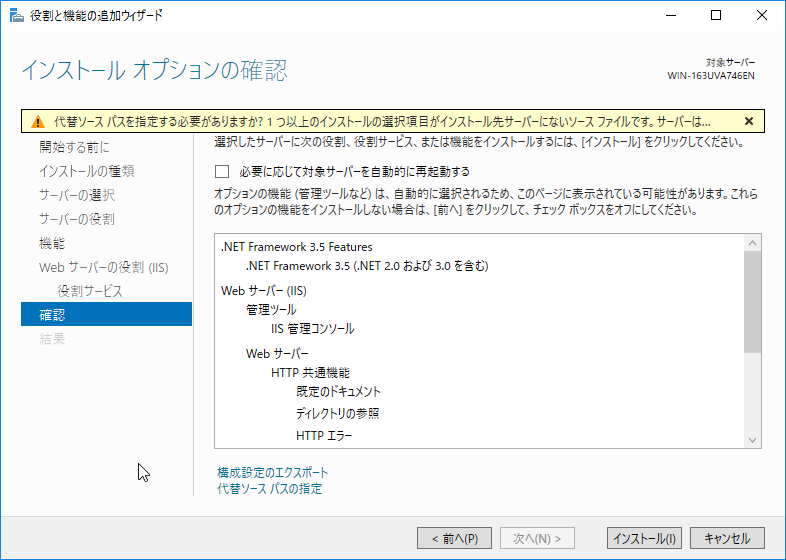Go back with < 前へ(P) button
This screenshot has width=786, height=560.
click(454, 538)
